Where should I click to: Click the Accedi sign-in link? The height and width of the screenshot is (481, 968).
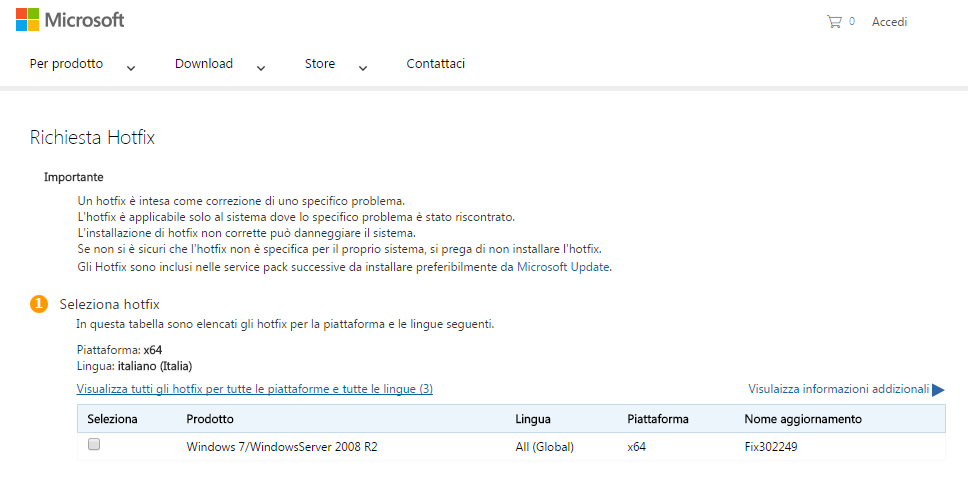pyautogui.click(x=889, y=22)
